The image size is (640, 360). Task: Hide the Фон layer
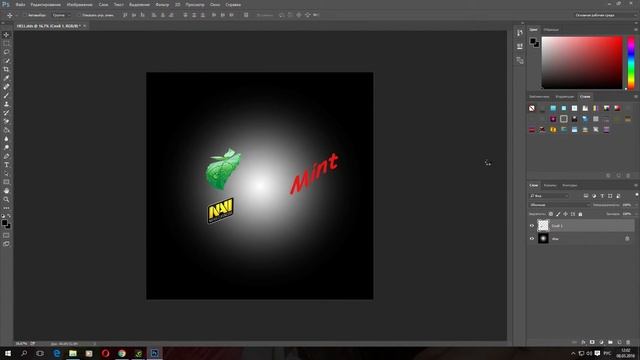532,239
